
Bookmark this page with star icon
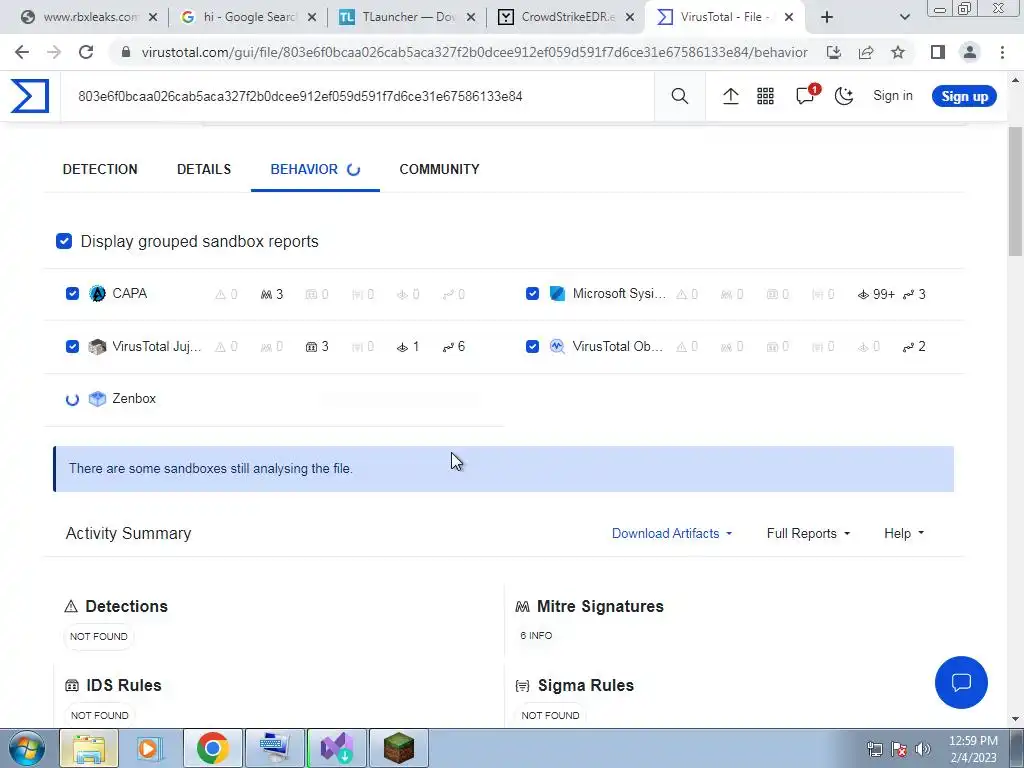click(898, 52)
